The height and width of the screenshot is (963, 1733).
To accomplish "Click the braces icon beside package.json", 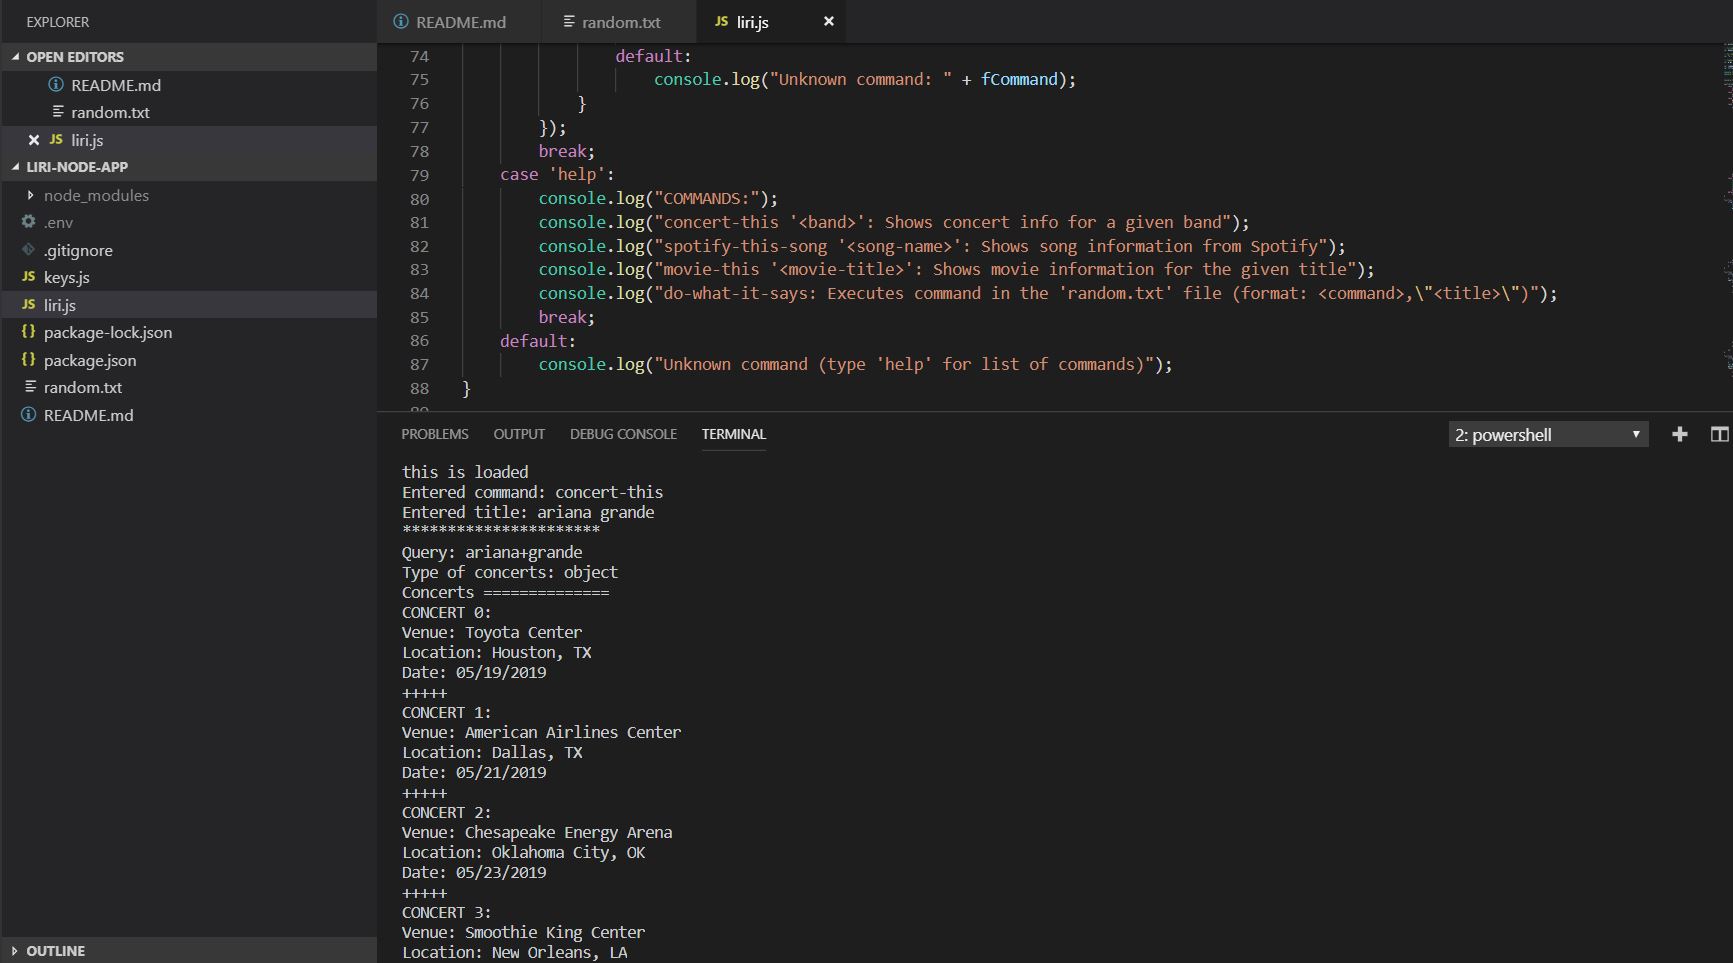I will click(29, 359).
